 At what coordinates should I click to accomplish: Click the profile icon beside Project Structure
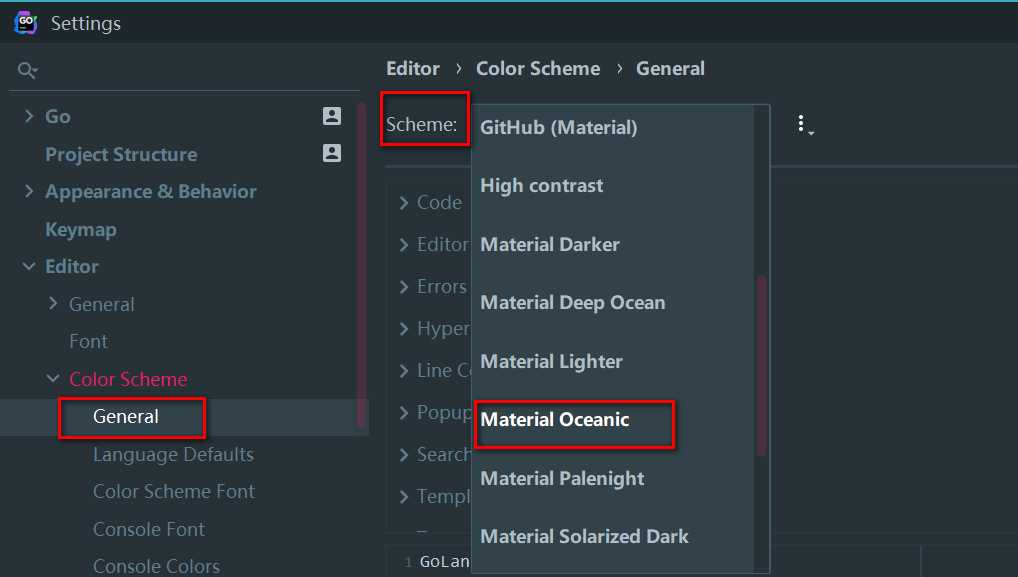click(x=332, y=153)
